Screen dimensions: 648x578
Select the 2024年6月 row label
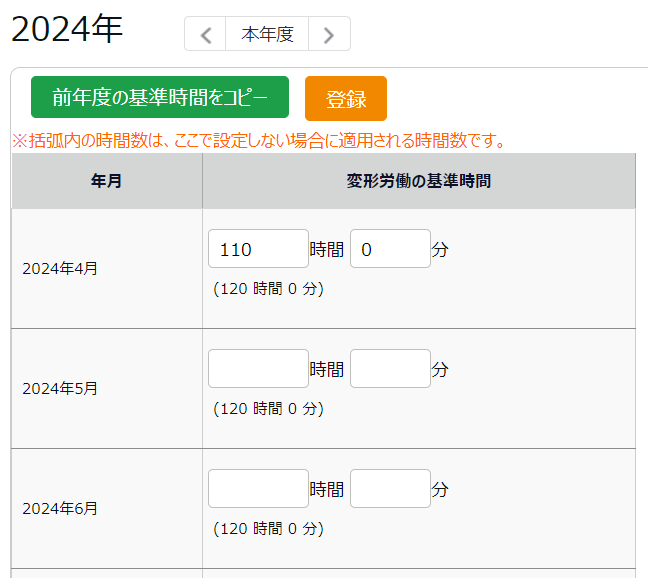coord(60,509)
